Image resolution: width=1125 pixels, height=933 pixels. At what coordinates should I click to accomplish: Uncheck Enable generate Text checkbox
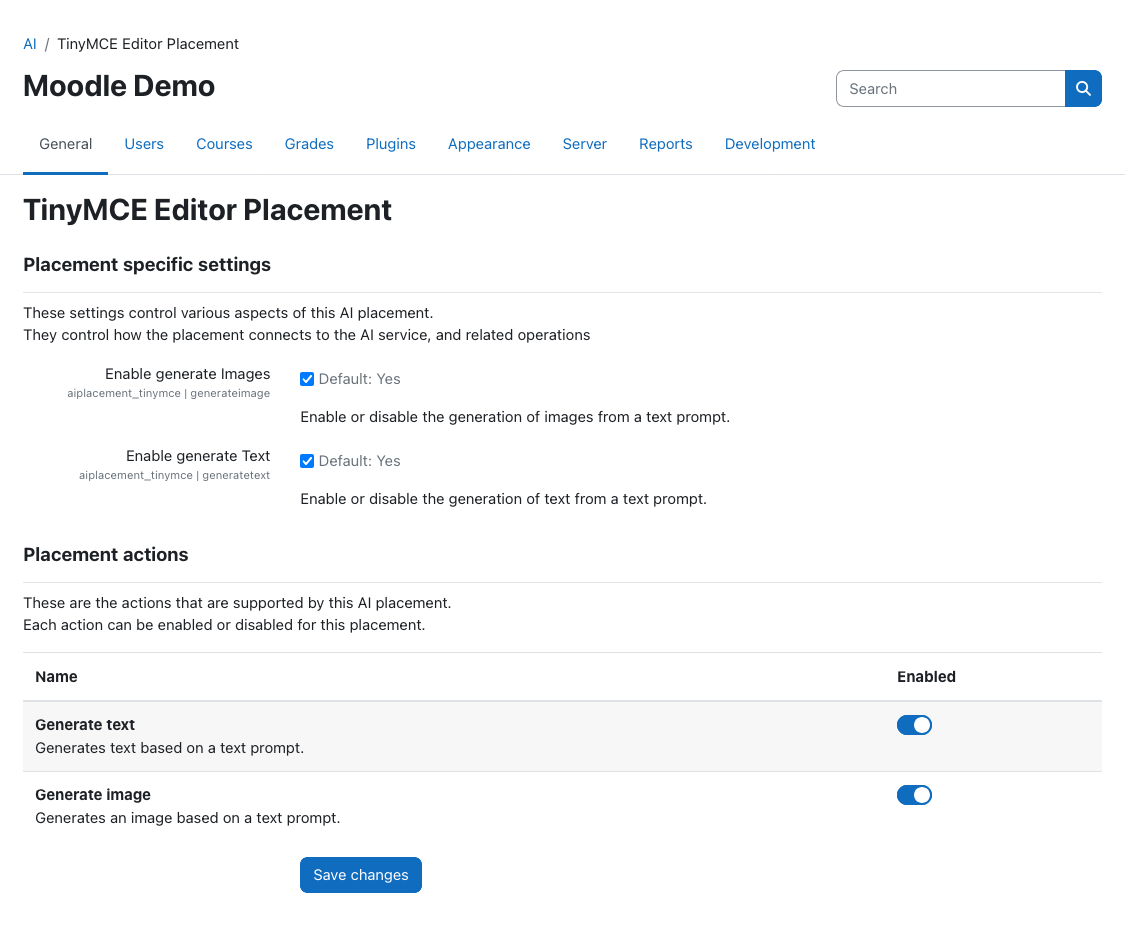(307, 461)
